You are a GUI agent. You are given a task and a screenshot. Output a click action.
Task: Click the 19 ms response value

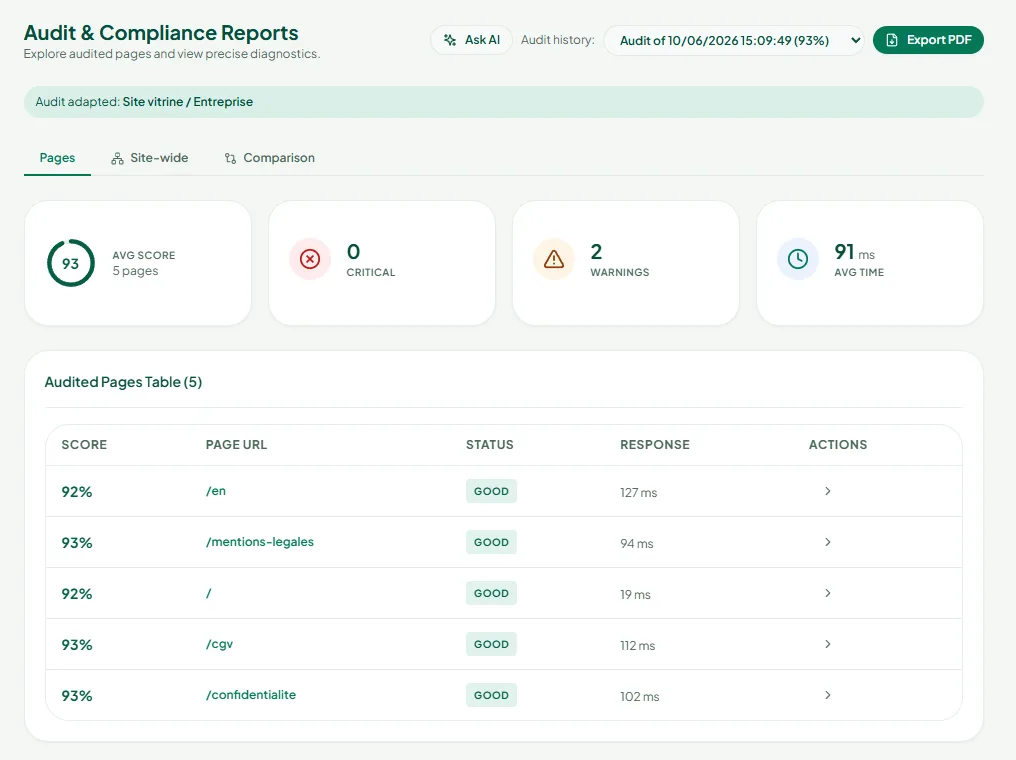(635, 595)
